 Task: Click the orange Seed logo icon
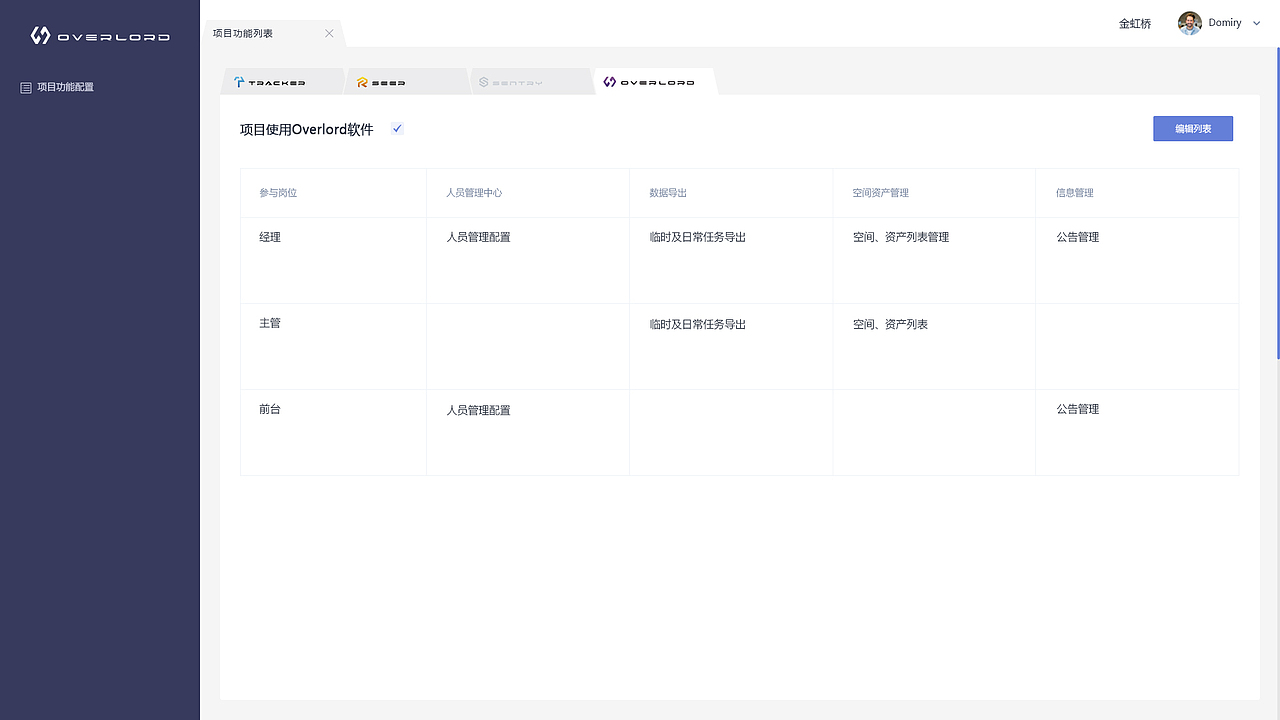pos(362,81)
